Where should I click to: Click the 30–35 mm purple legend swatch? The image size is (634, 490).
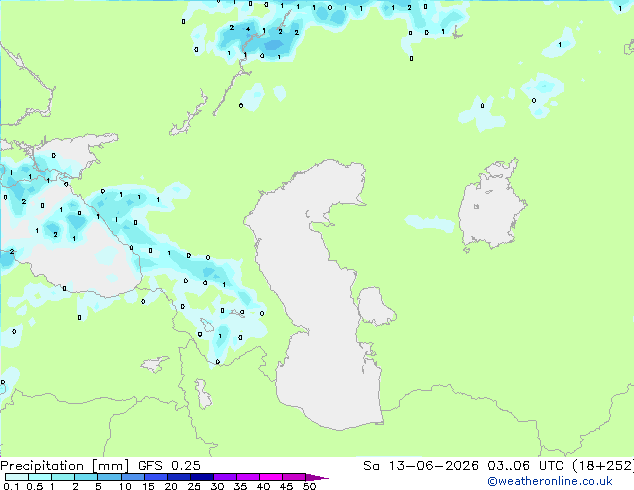pyautogui.click(x=224, y=477)
